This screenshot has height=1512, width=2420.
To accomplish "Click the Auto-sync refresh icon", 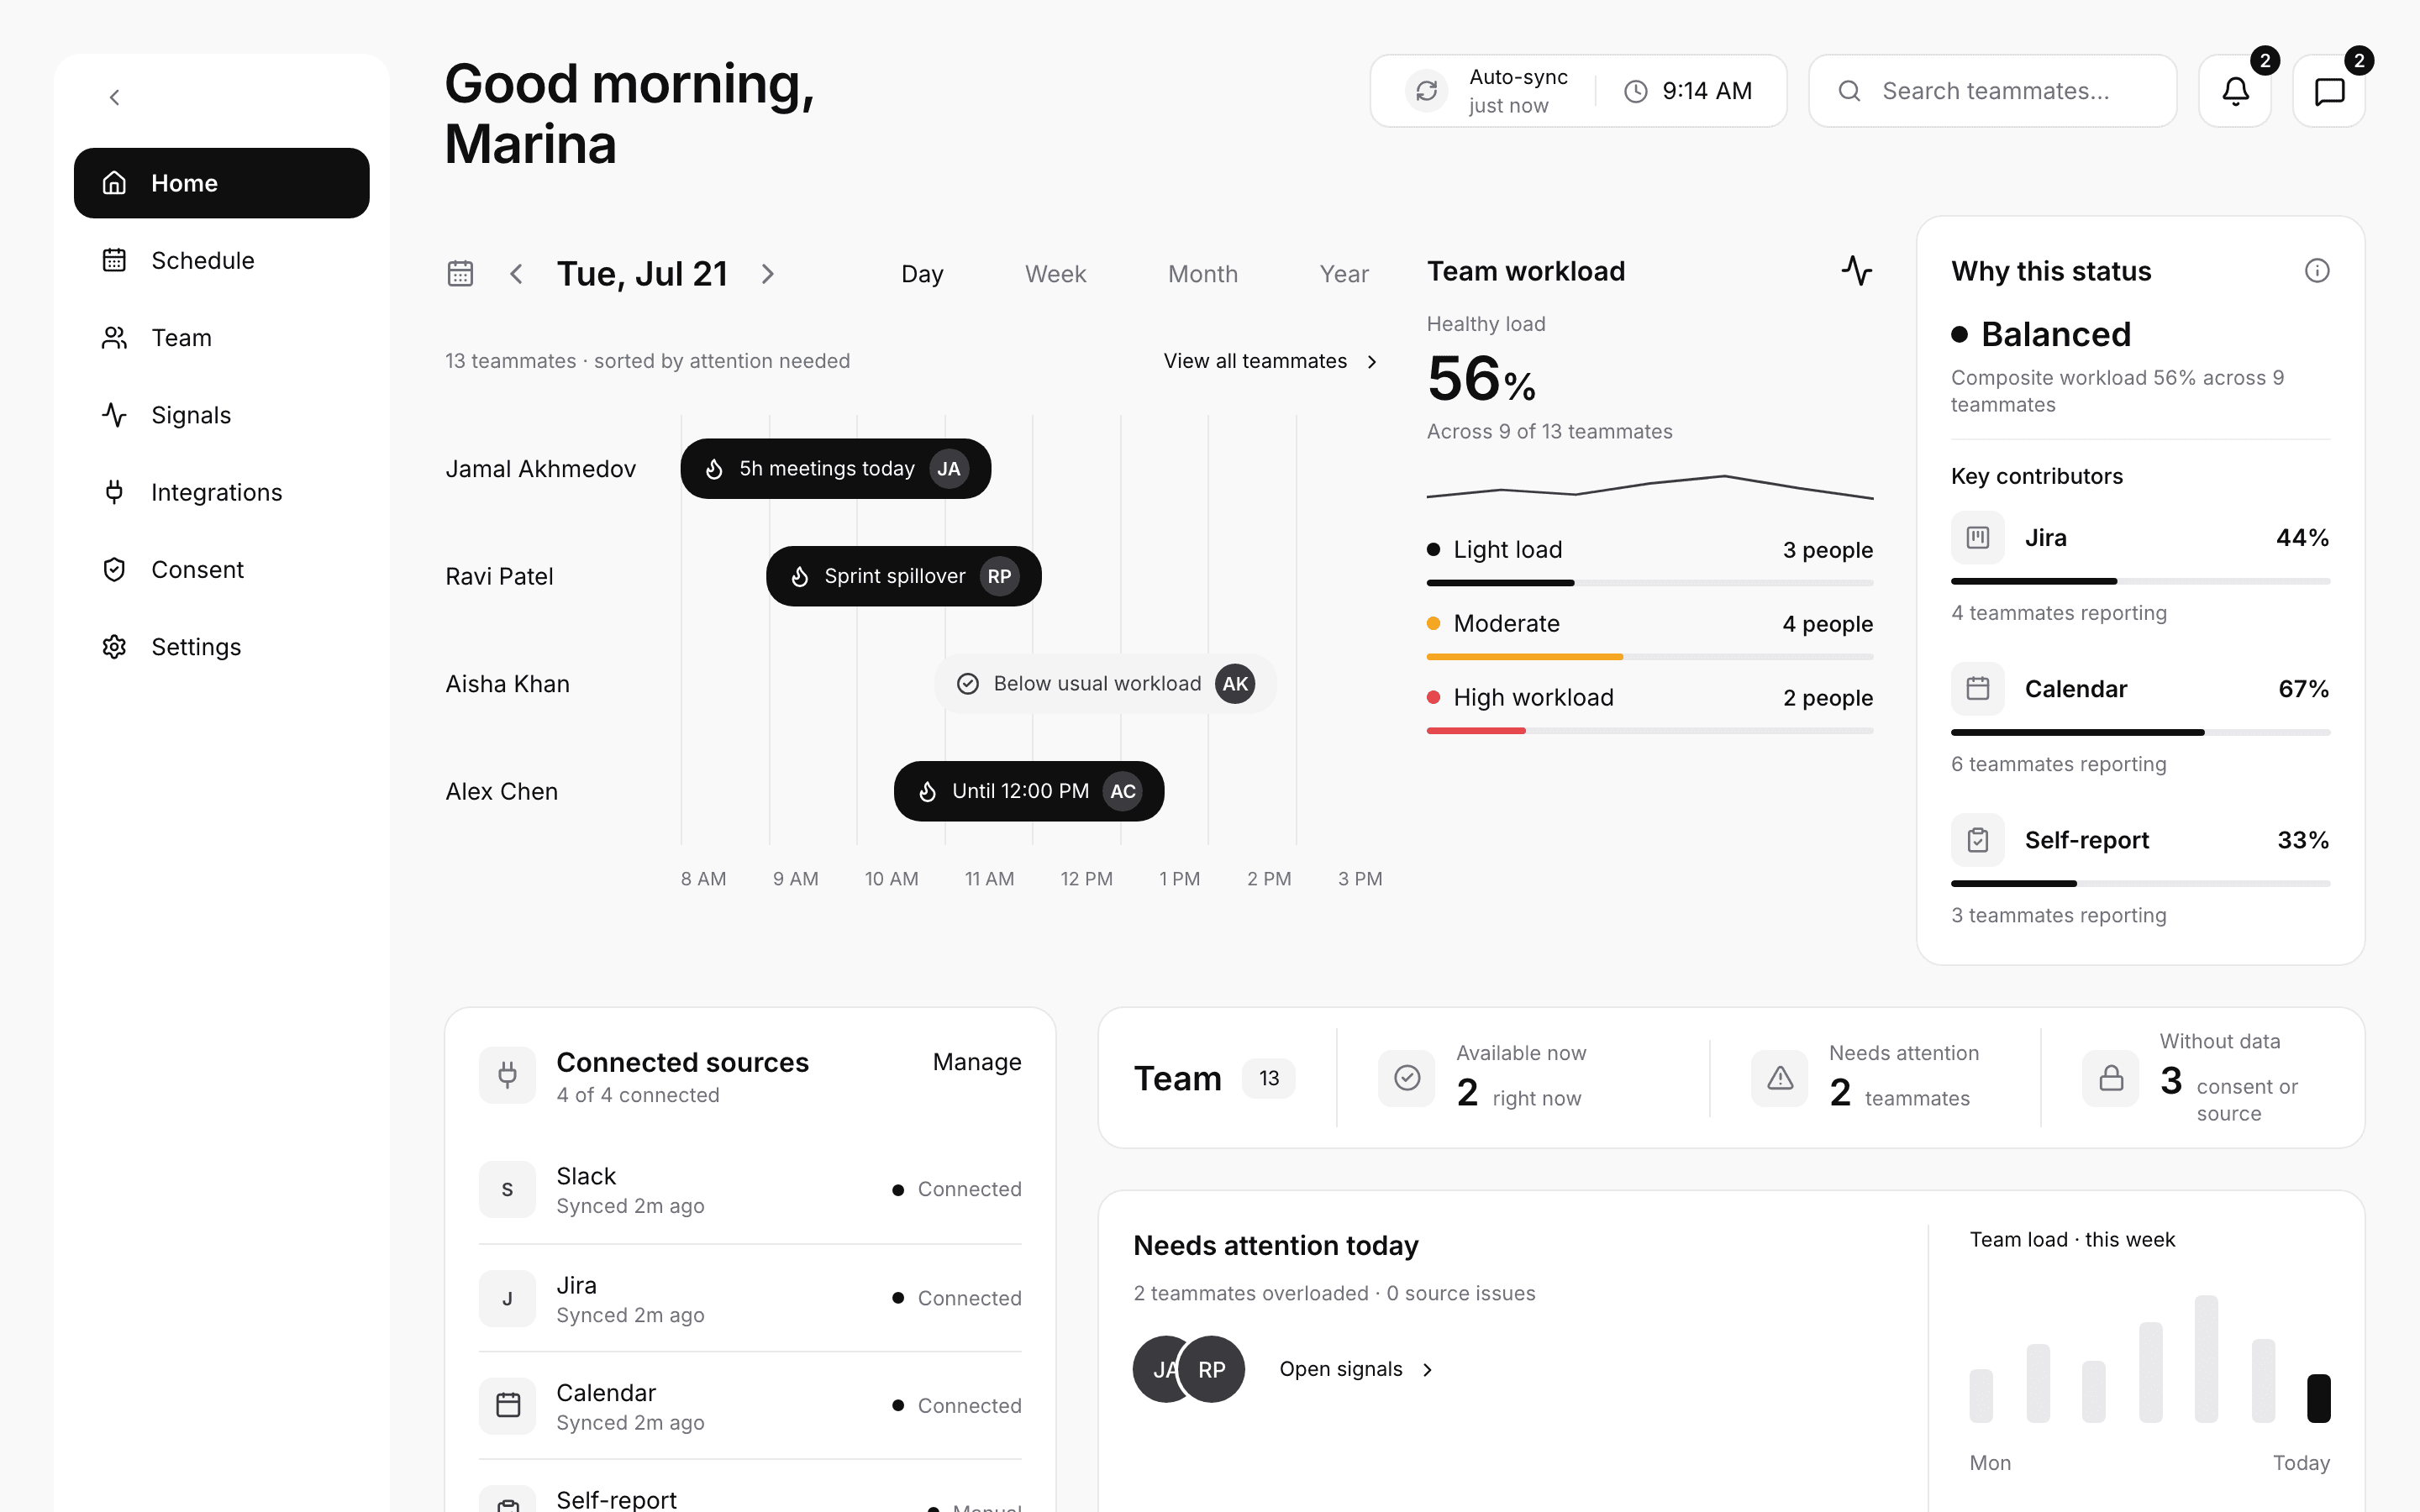I will pos(1427,91).
